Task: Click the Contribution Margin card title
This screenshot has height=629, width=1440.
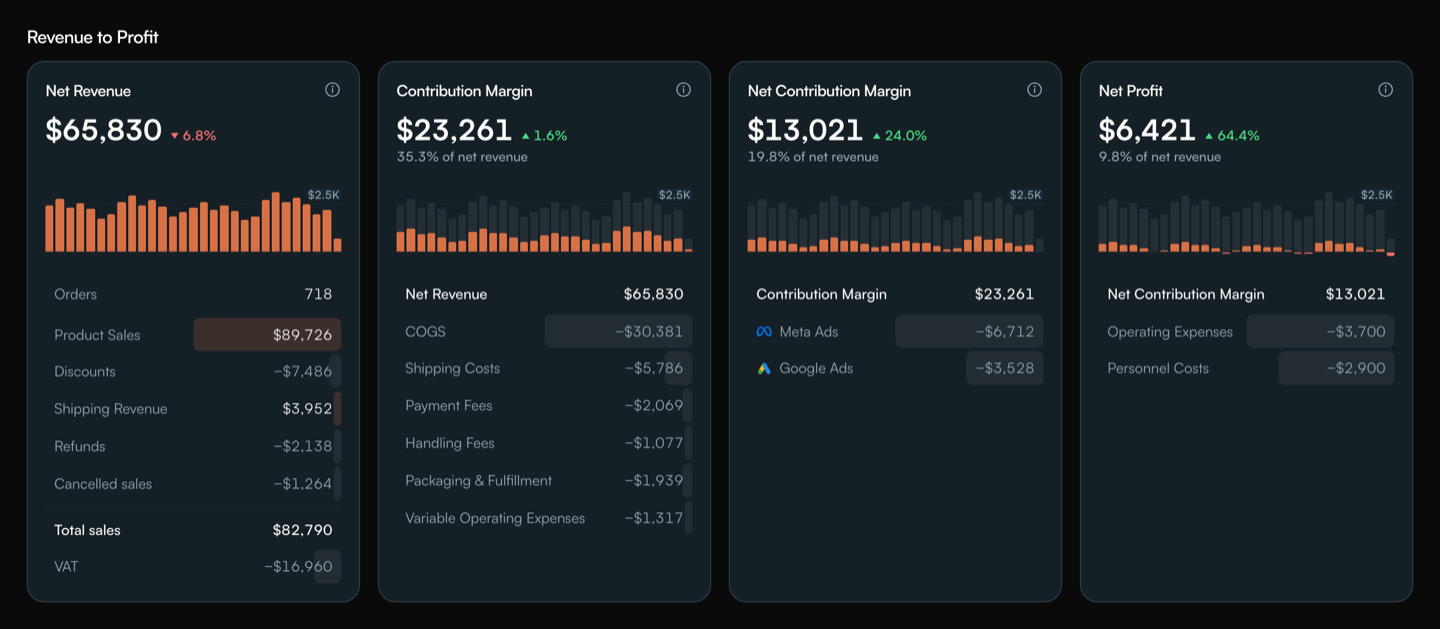Action: pos(464,91)
